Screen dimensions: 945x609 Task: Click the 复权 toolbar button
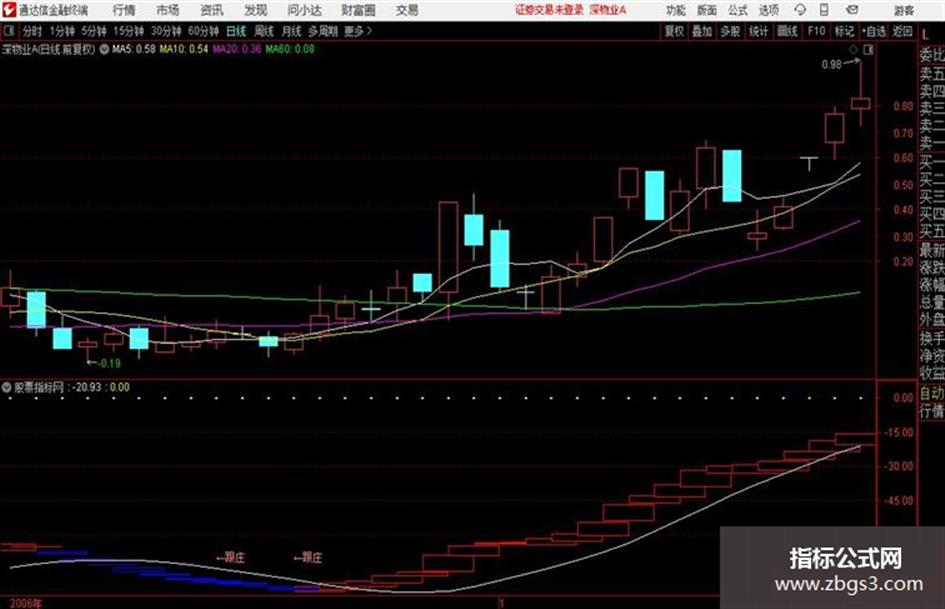[674, 31]
